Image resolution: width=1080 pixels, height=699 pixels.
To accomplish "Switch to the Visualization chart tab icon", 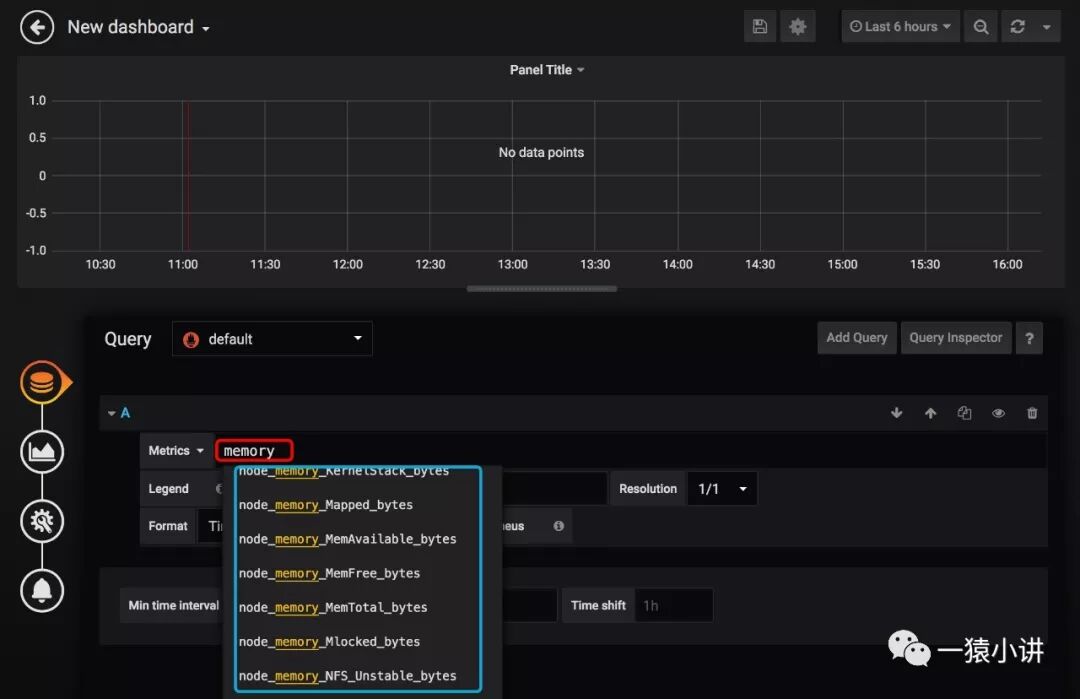I will (42, 452).
